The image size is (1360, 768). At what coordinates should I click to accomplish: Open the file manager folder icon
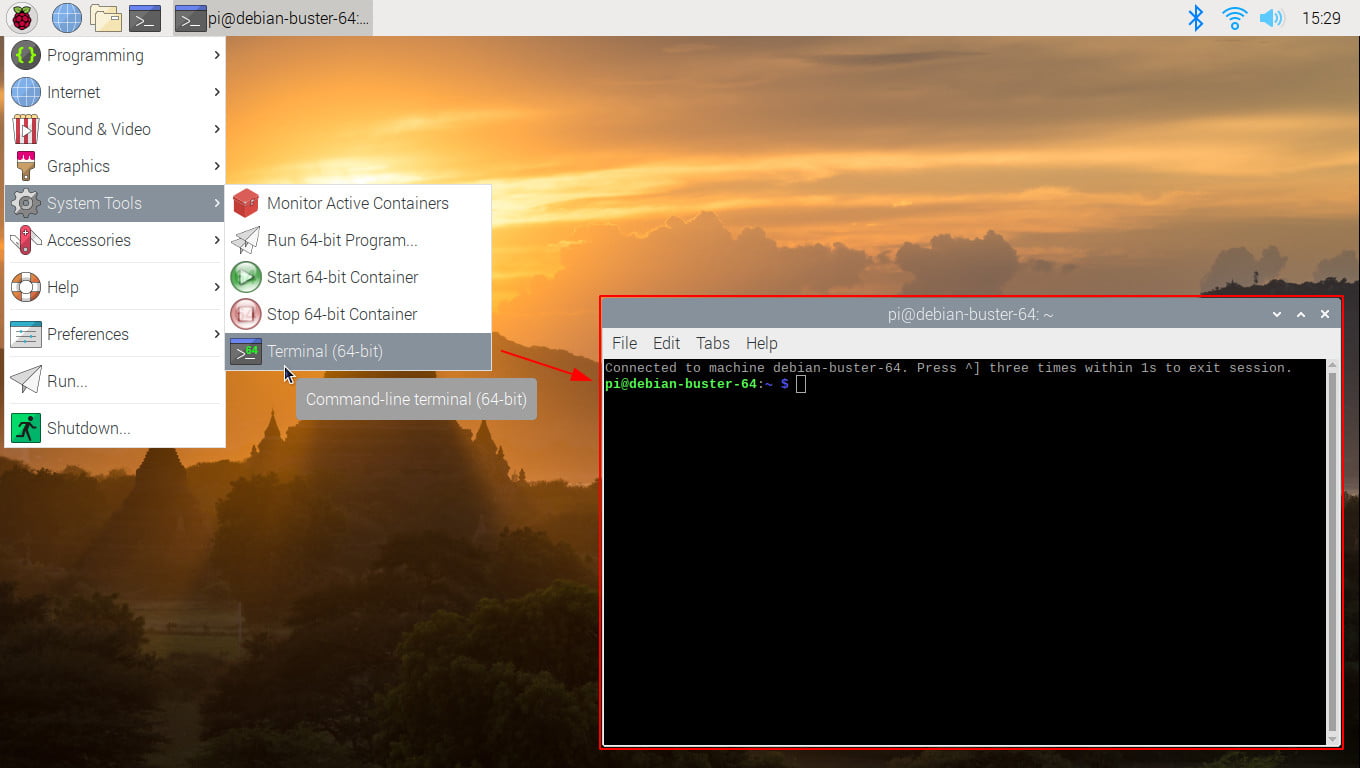pyautogui.click(x=106, y=17)
